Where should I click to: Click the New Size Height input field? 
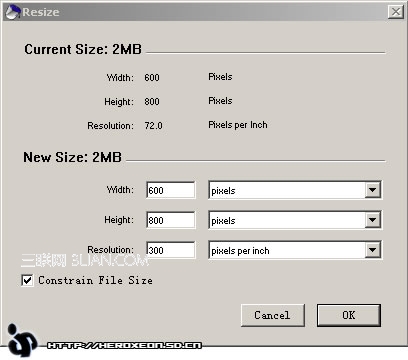coord(171,220)
